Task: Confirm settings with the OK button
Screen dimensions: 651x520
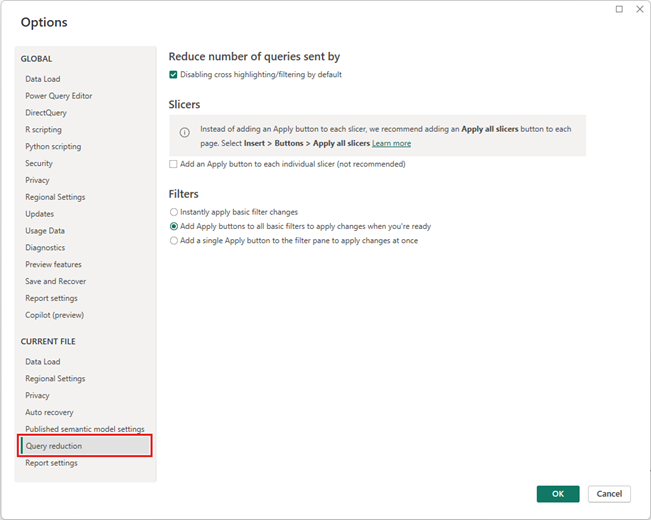Action: (x=557, y=494)
